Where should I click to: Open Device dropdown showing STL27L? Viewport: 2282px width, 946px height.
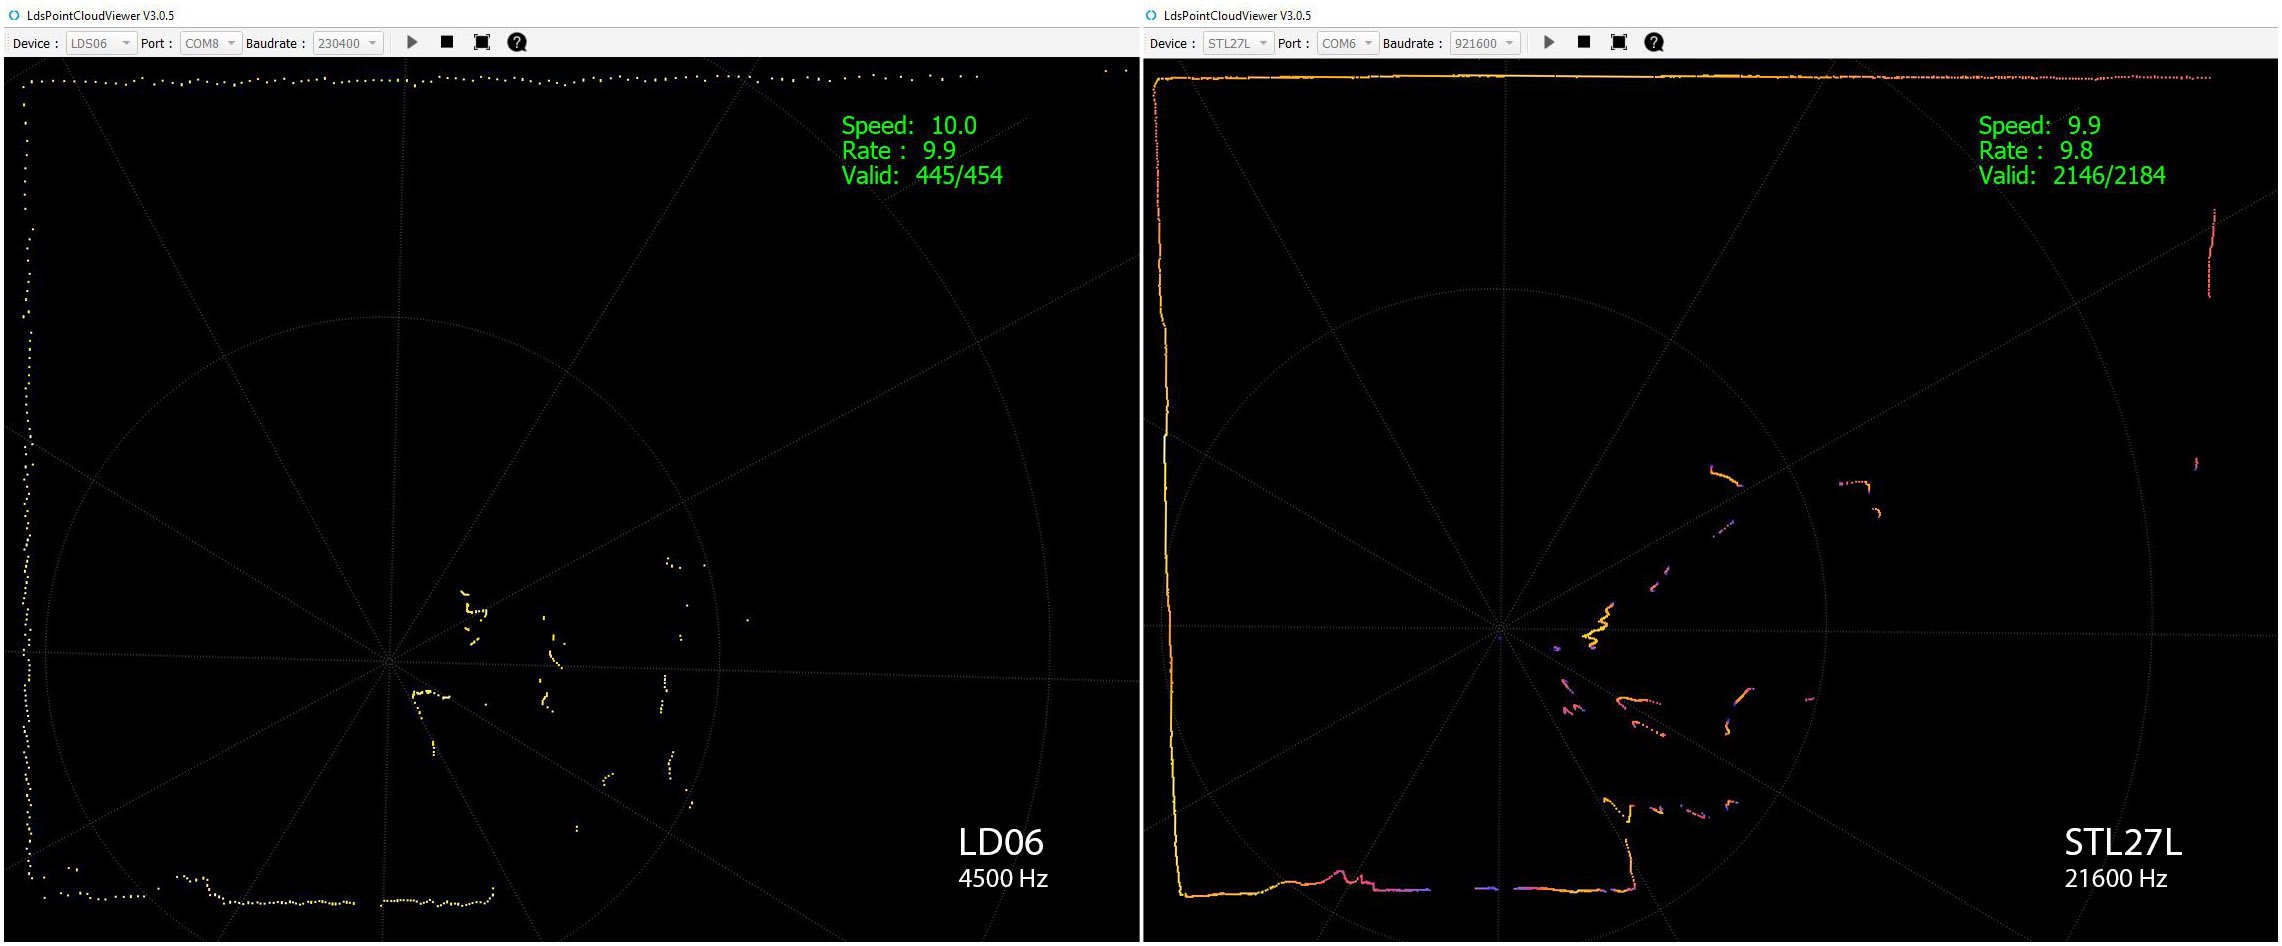click(x=1238, y=43)
